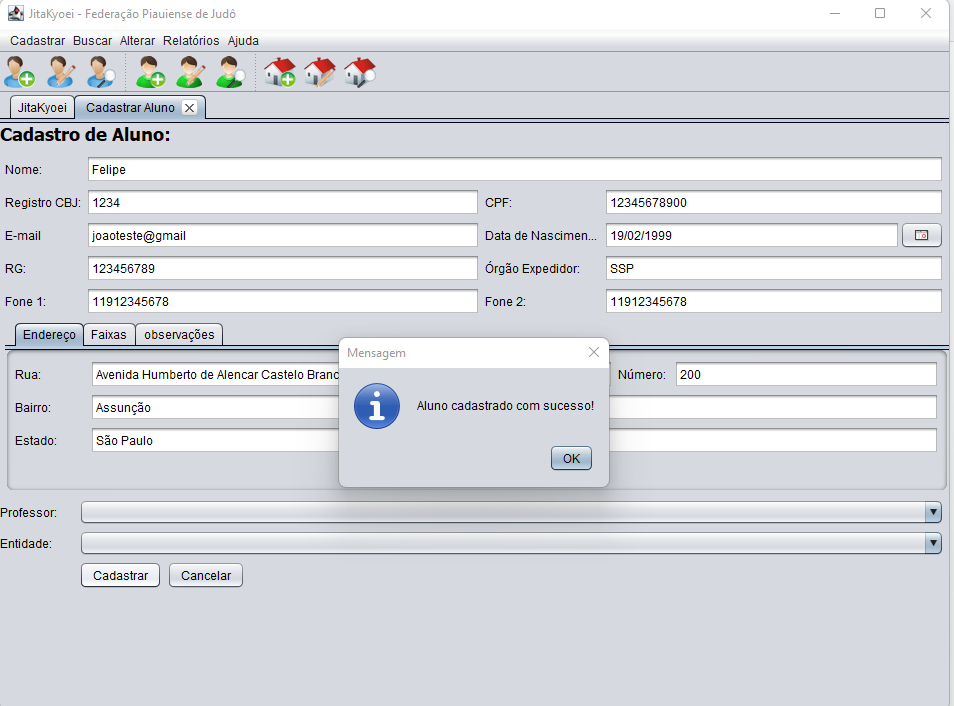Select the Cadastrar Aluno tab
Viewport: 954px width, 706px height.
130,108
